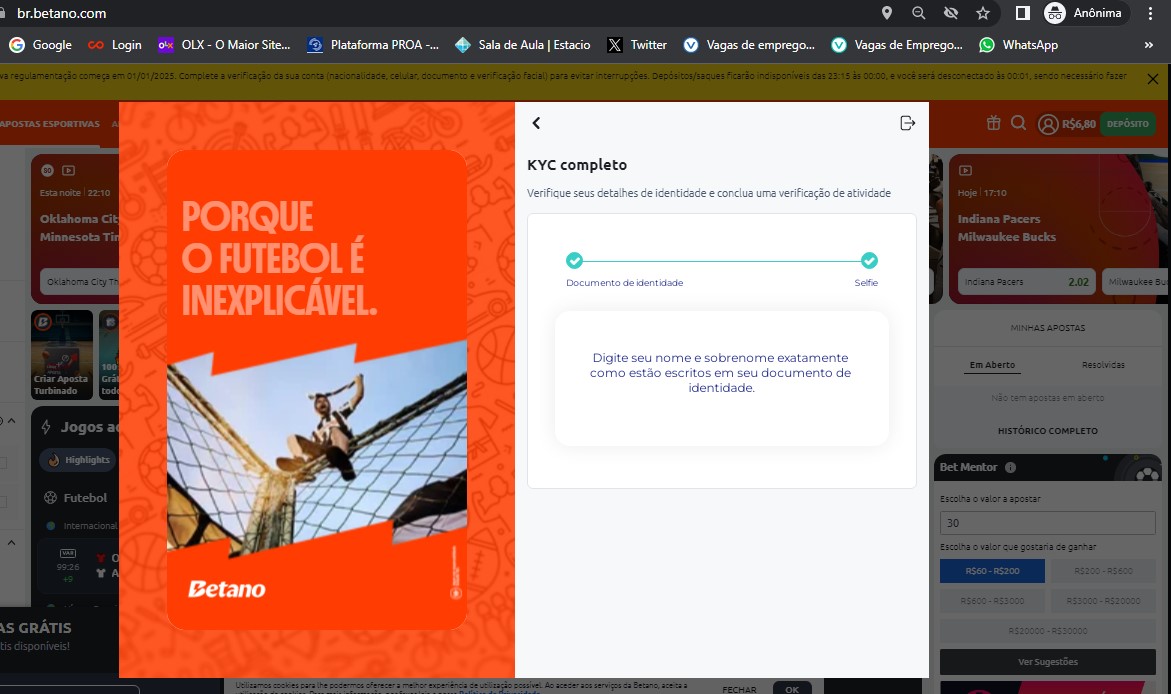
Task: Open the Google bookmark
Action: point(40,45)
